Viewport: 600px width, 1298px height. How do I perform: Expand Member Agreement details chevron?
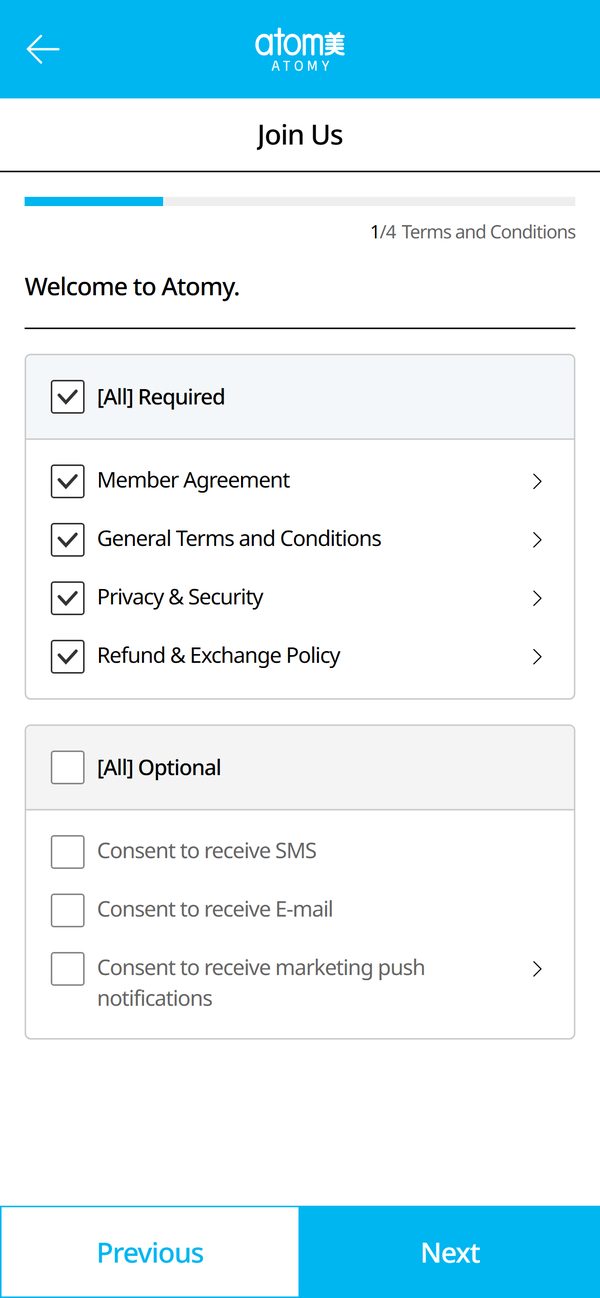point(537,481)
